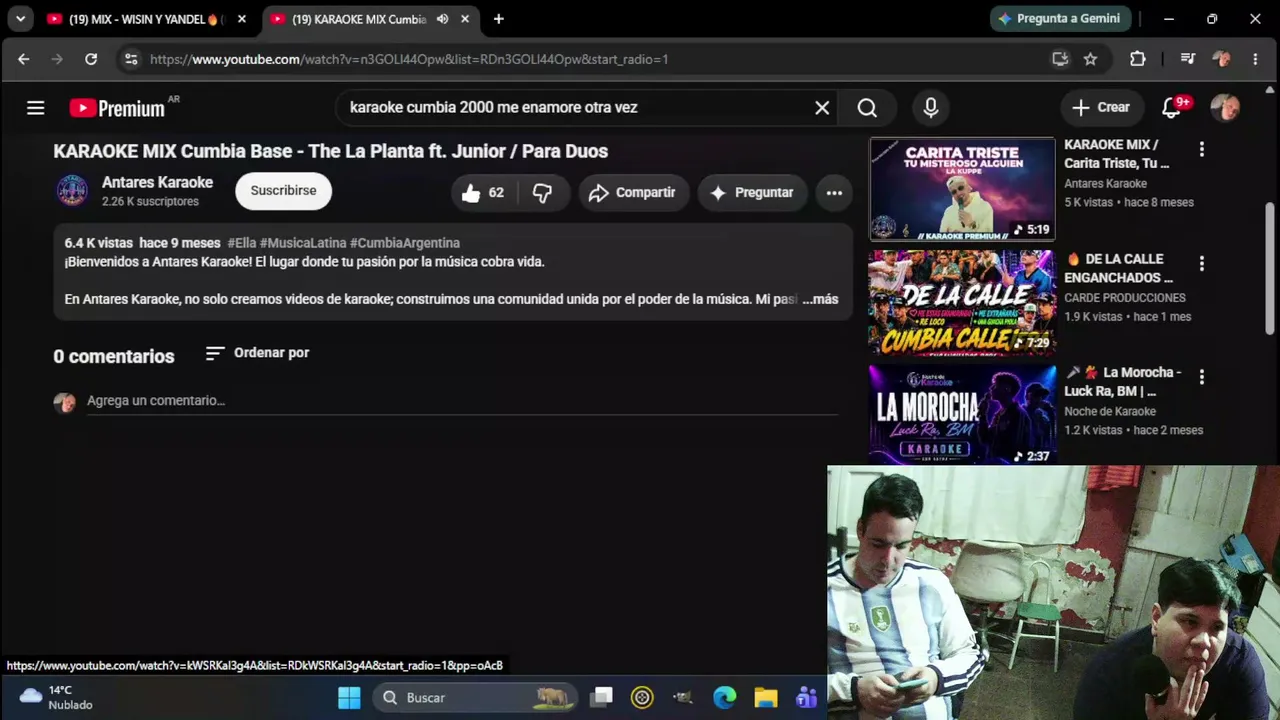Open Chrome three-dot menu
The image size is (1280, 720).
click(x=1255, y=59)
